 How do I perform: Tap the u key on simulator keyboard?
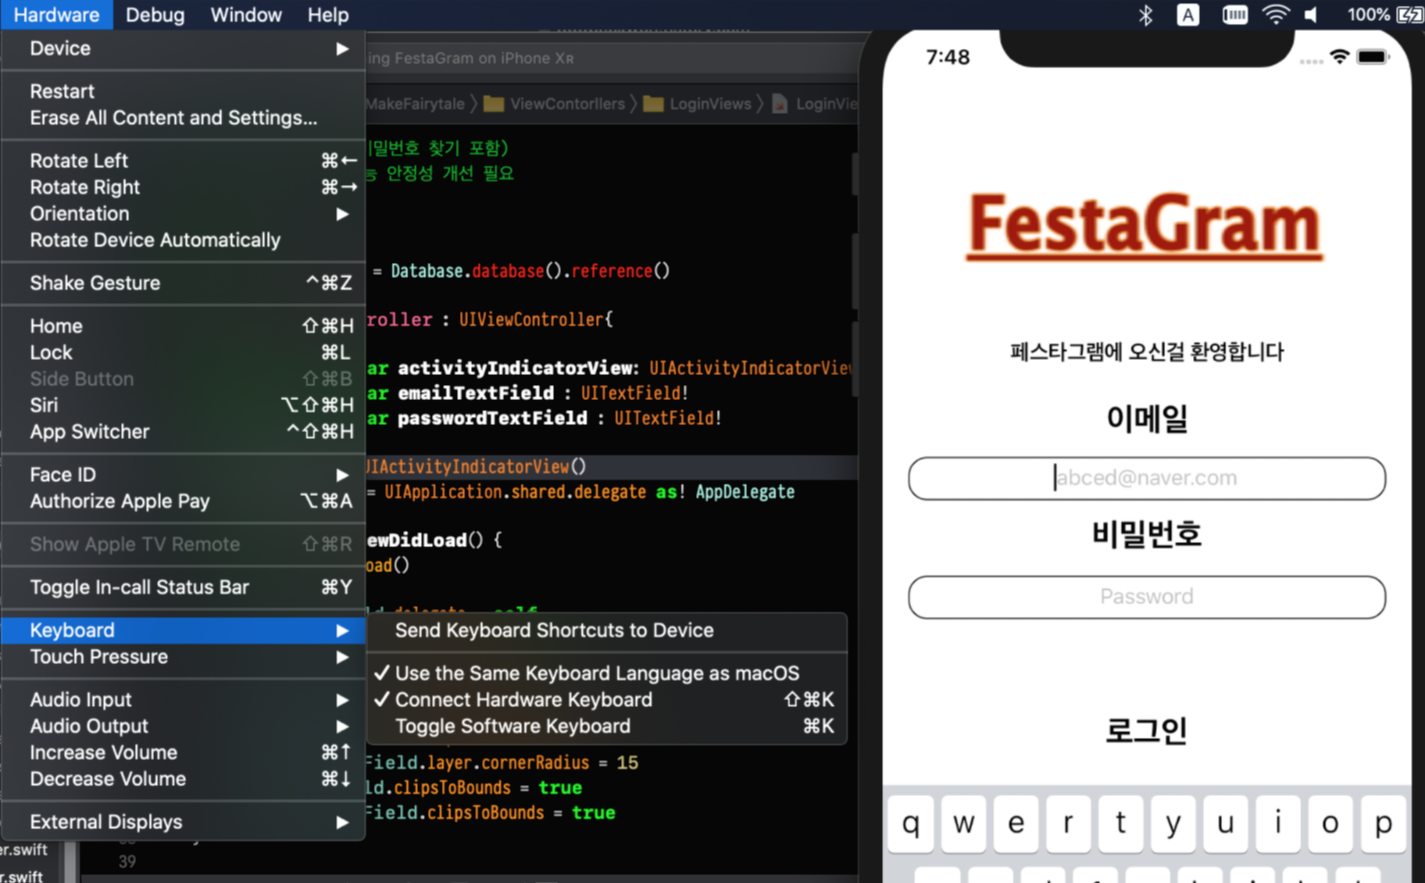(x=1225, y=824)
